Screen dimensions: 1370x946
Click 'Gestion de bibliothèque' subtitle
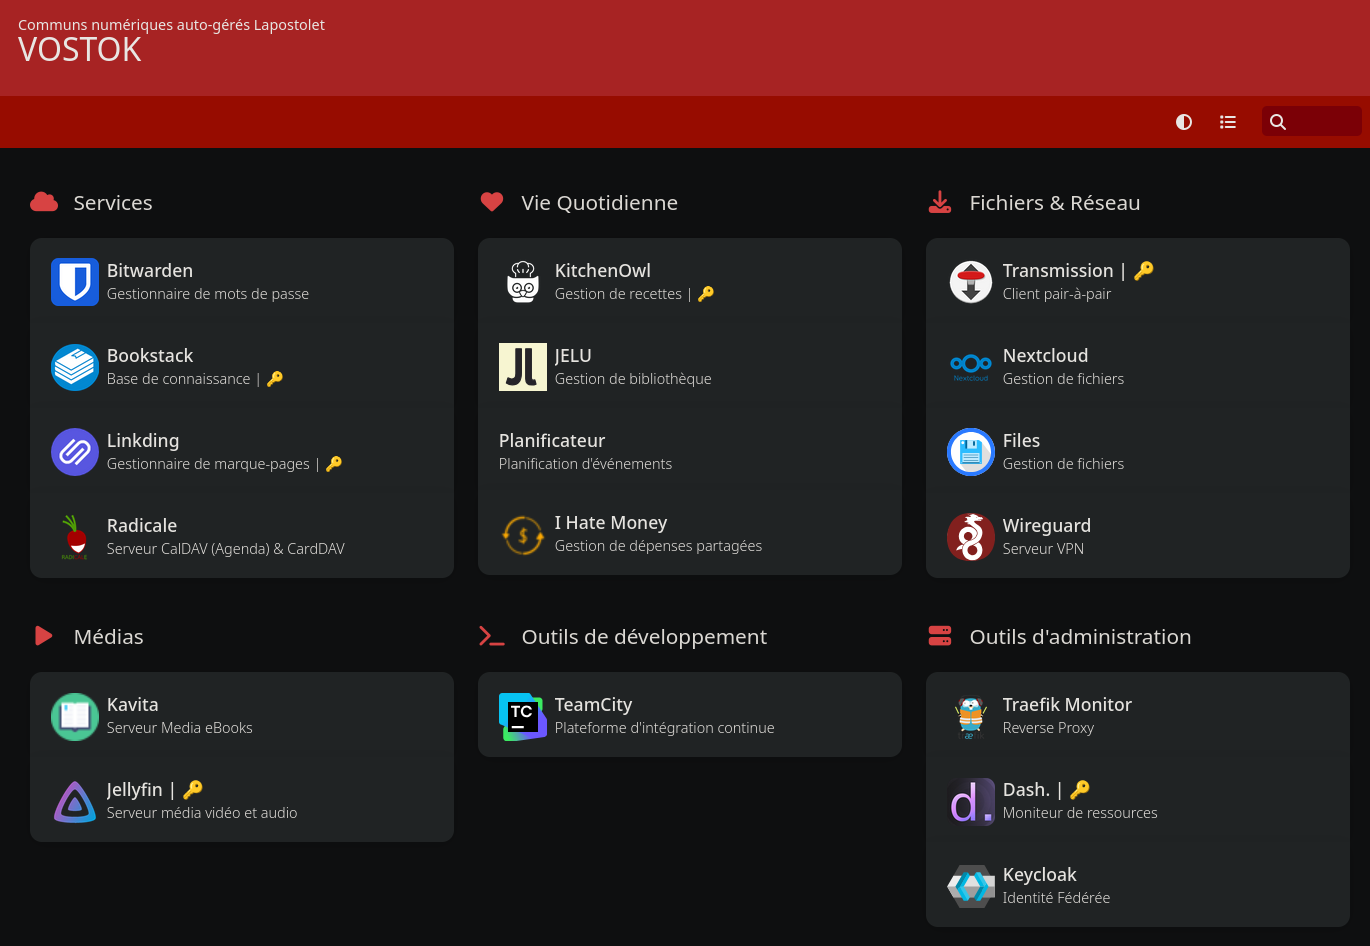(633, 379)
